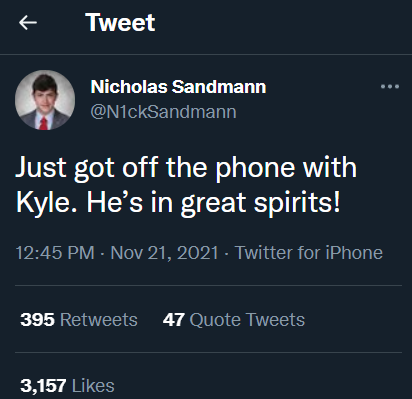Click the 395 retweet count number
412x399 pixels.
pos(37,320)
